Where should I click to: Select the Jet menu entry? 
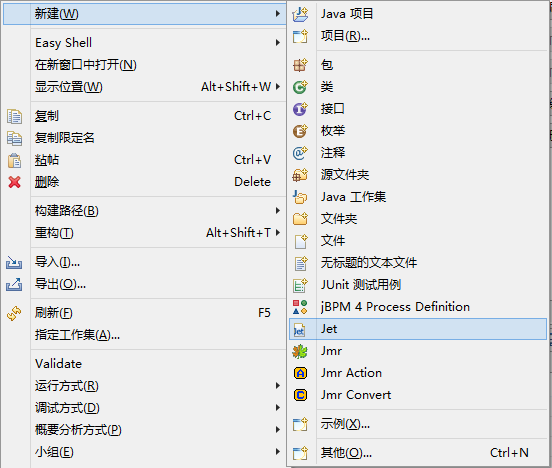[x=418, y=329]
